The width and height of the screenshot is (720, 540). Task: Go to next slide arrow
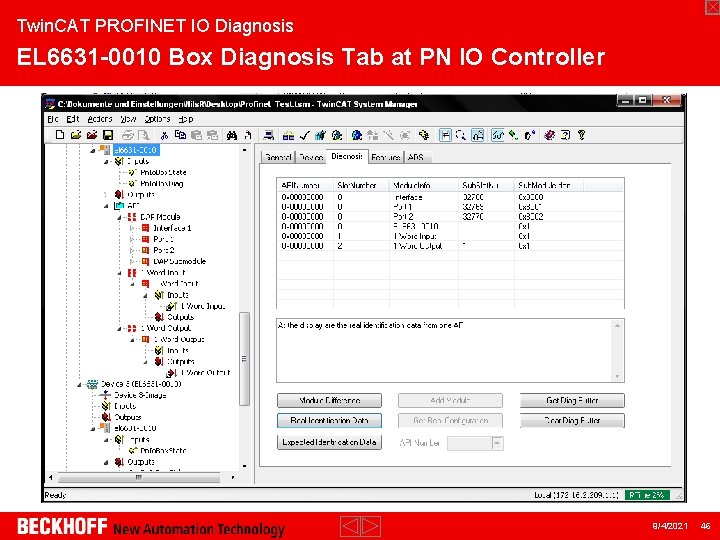(371, 526)
